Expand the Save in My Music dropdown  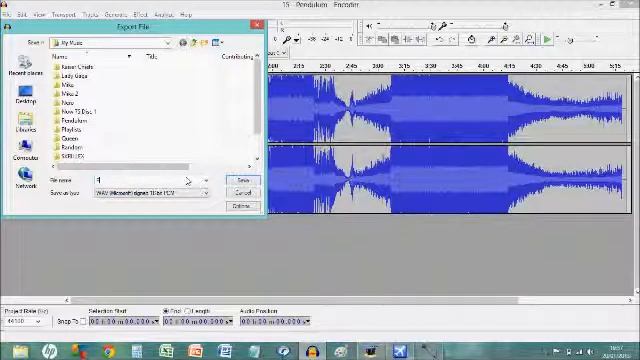point(168,43)
